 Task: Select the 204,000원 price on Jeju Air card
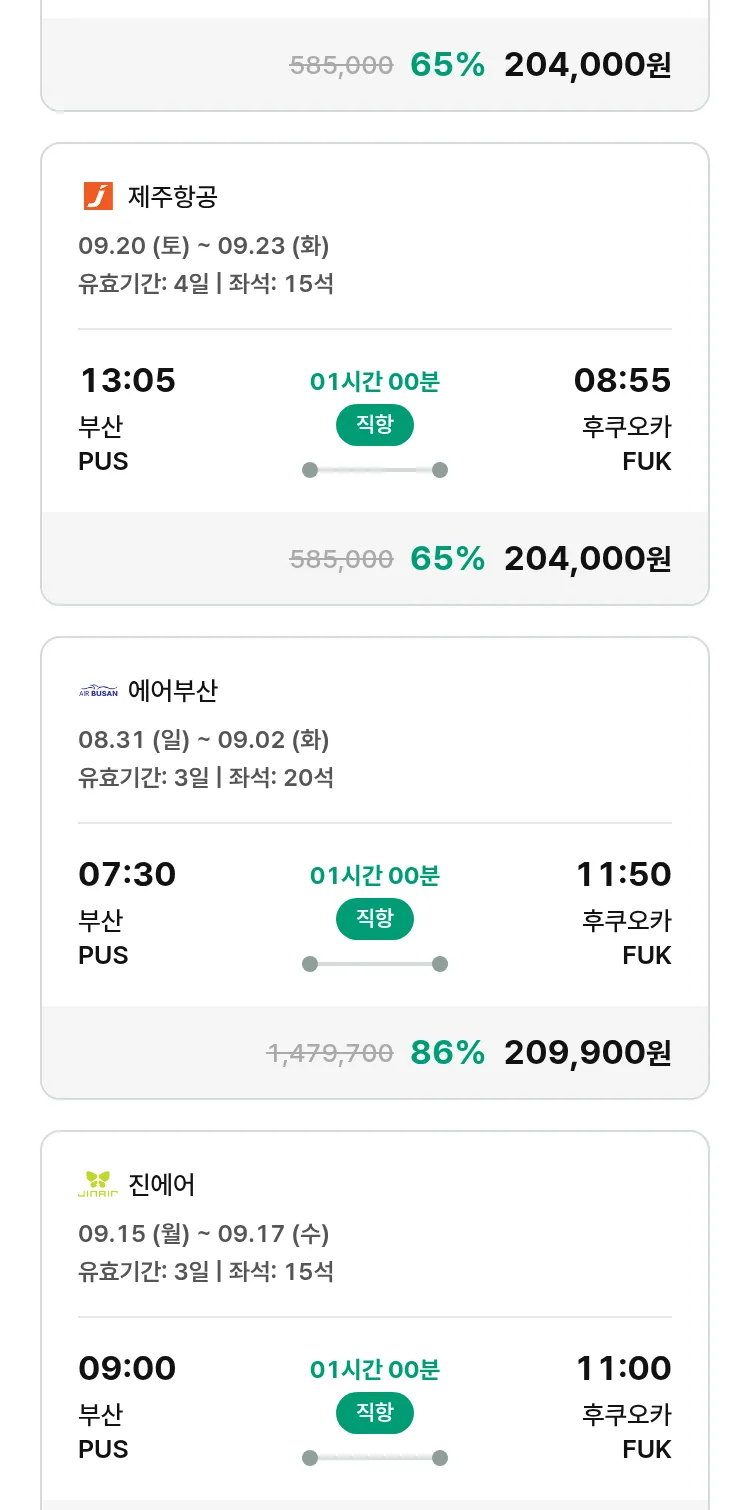click(x=587, y=558)
